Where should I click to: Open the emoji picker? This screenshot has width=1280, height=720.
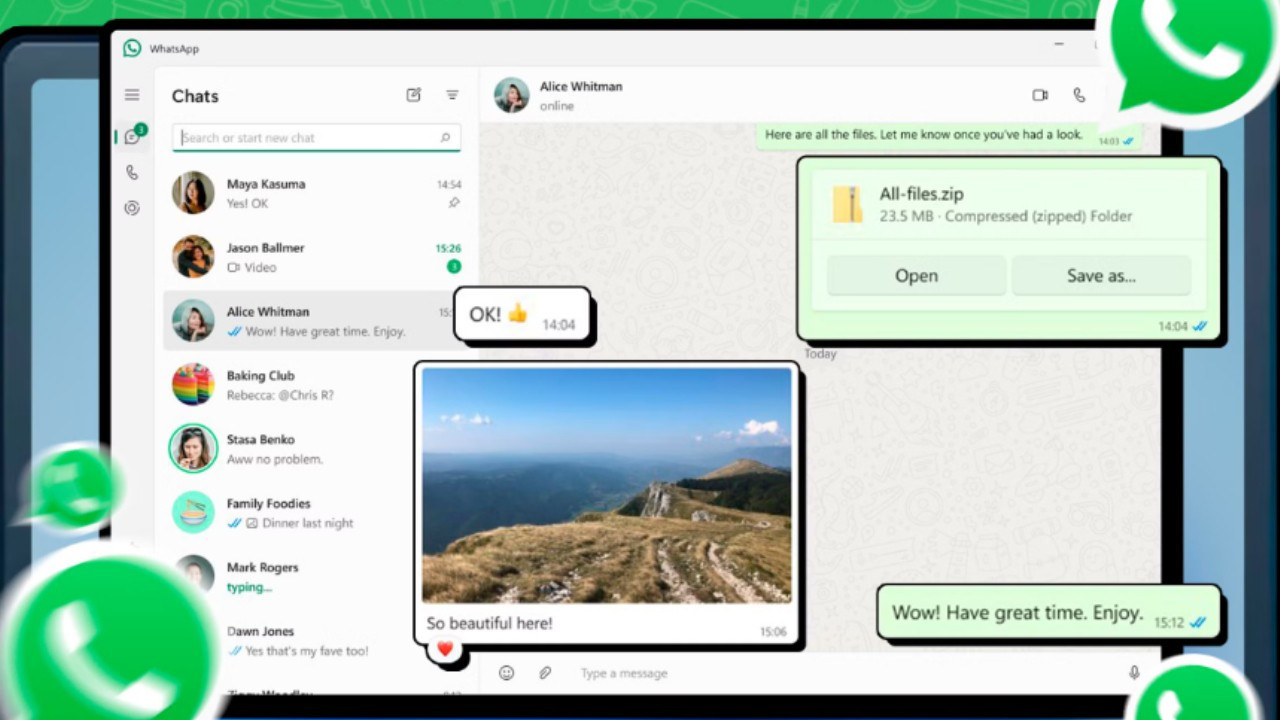(506, 672)
